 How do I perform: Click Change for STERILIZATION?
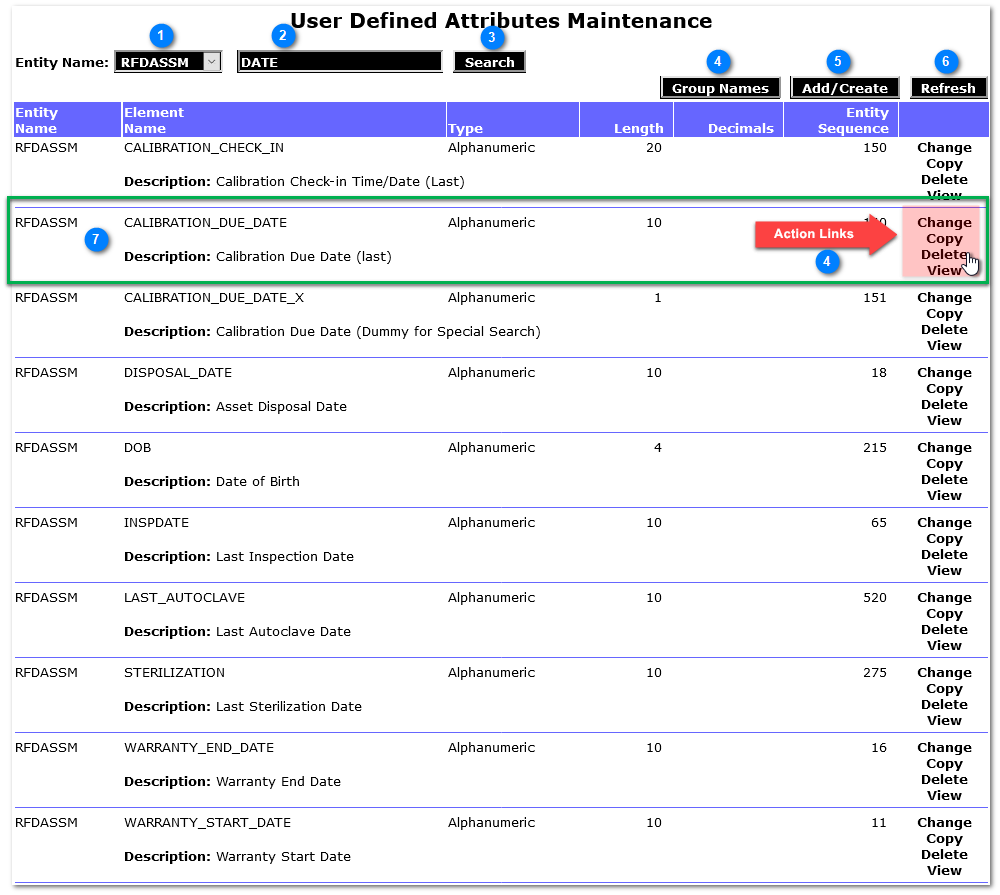944,672
